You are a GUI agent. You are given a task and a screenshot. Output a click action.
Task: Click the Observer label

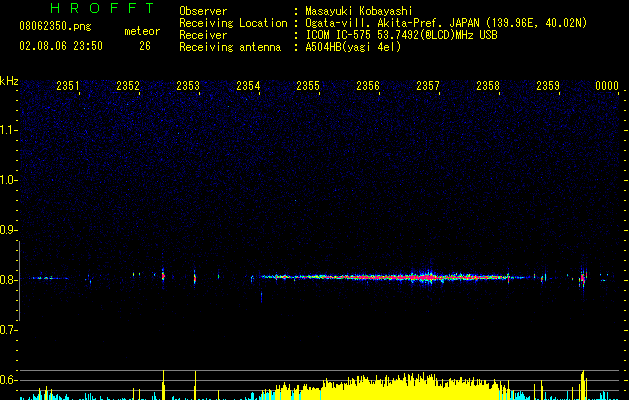click(x=203, y=11)
